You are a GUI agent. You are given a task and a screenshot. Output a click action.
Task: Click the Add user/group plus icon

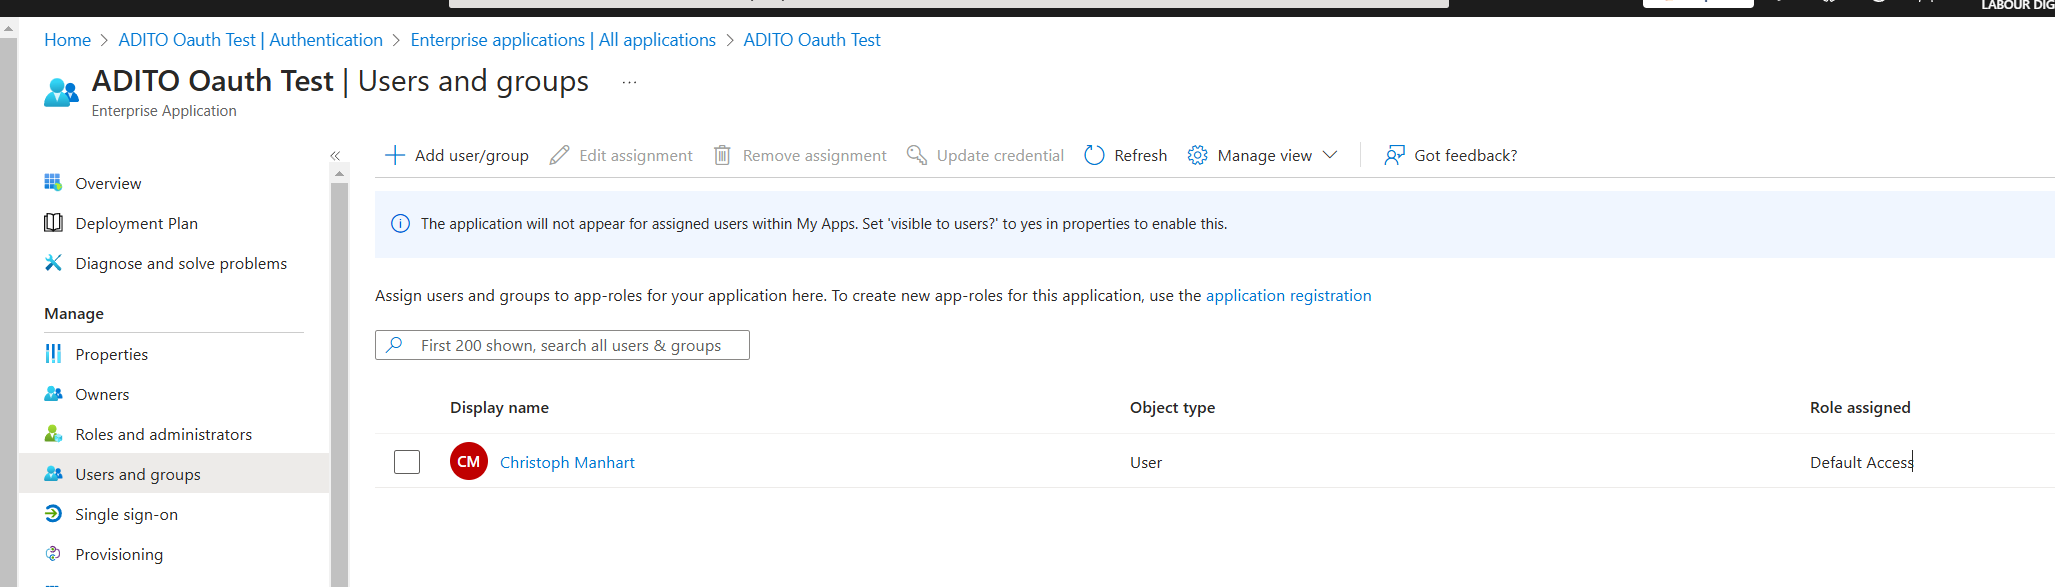point(395,155)
